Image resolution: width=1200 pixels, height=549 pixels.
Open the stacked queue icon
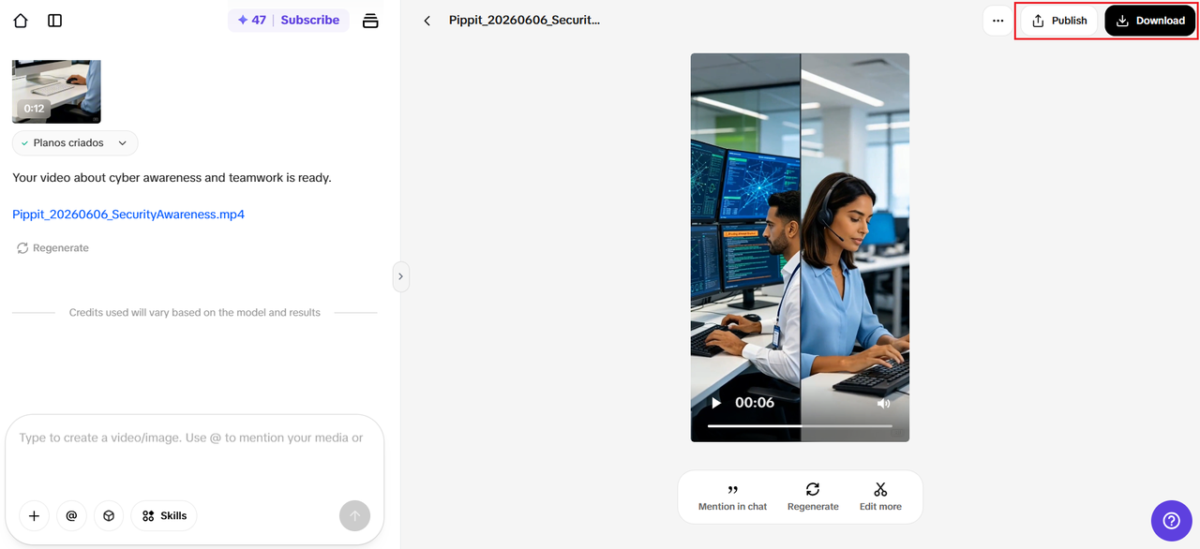coord(370,20)
